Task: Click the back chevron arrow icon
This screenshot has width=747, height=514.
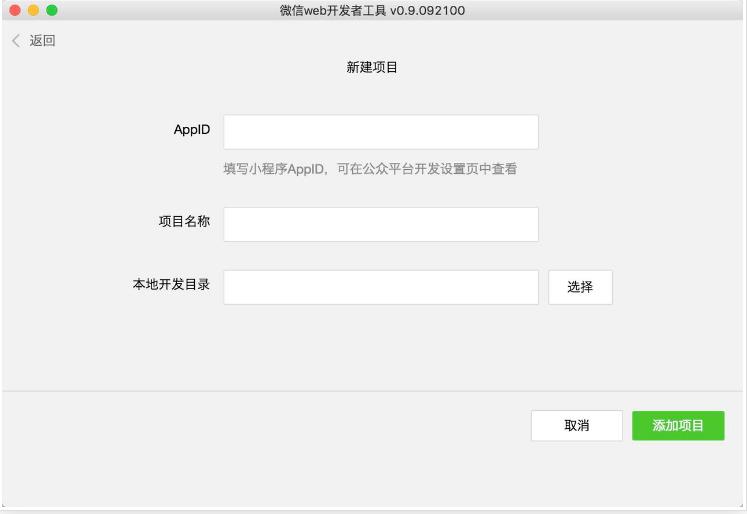Action: [x=16, y=40]
